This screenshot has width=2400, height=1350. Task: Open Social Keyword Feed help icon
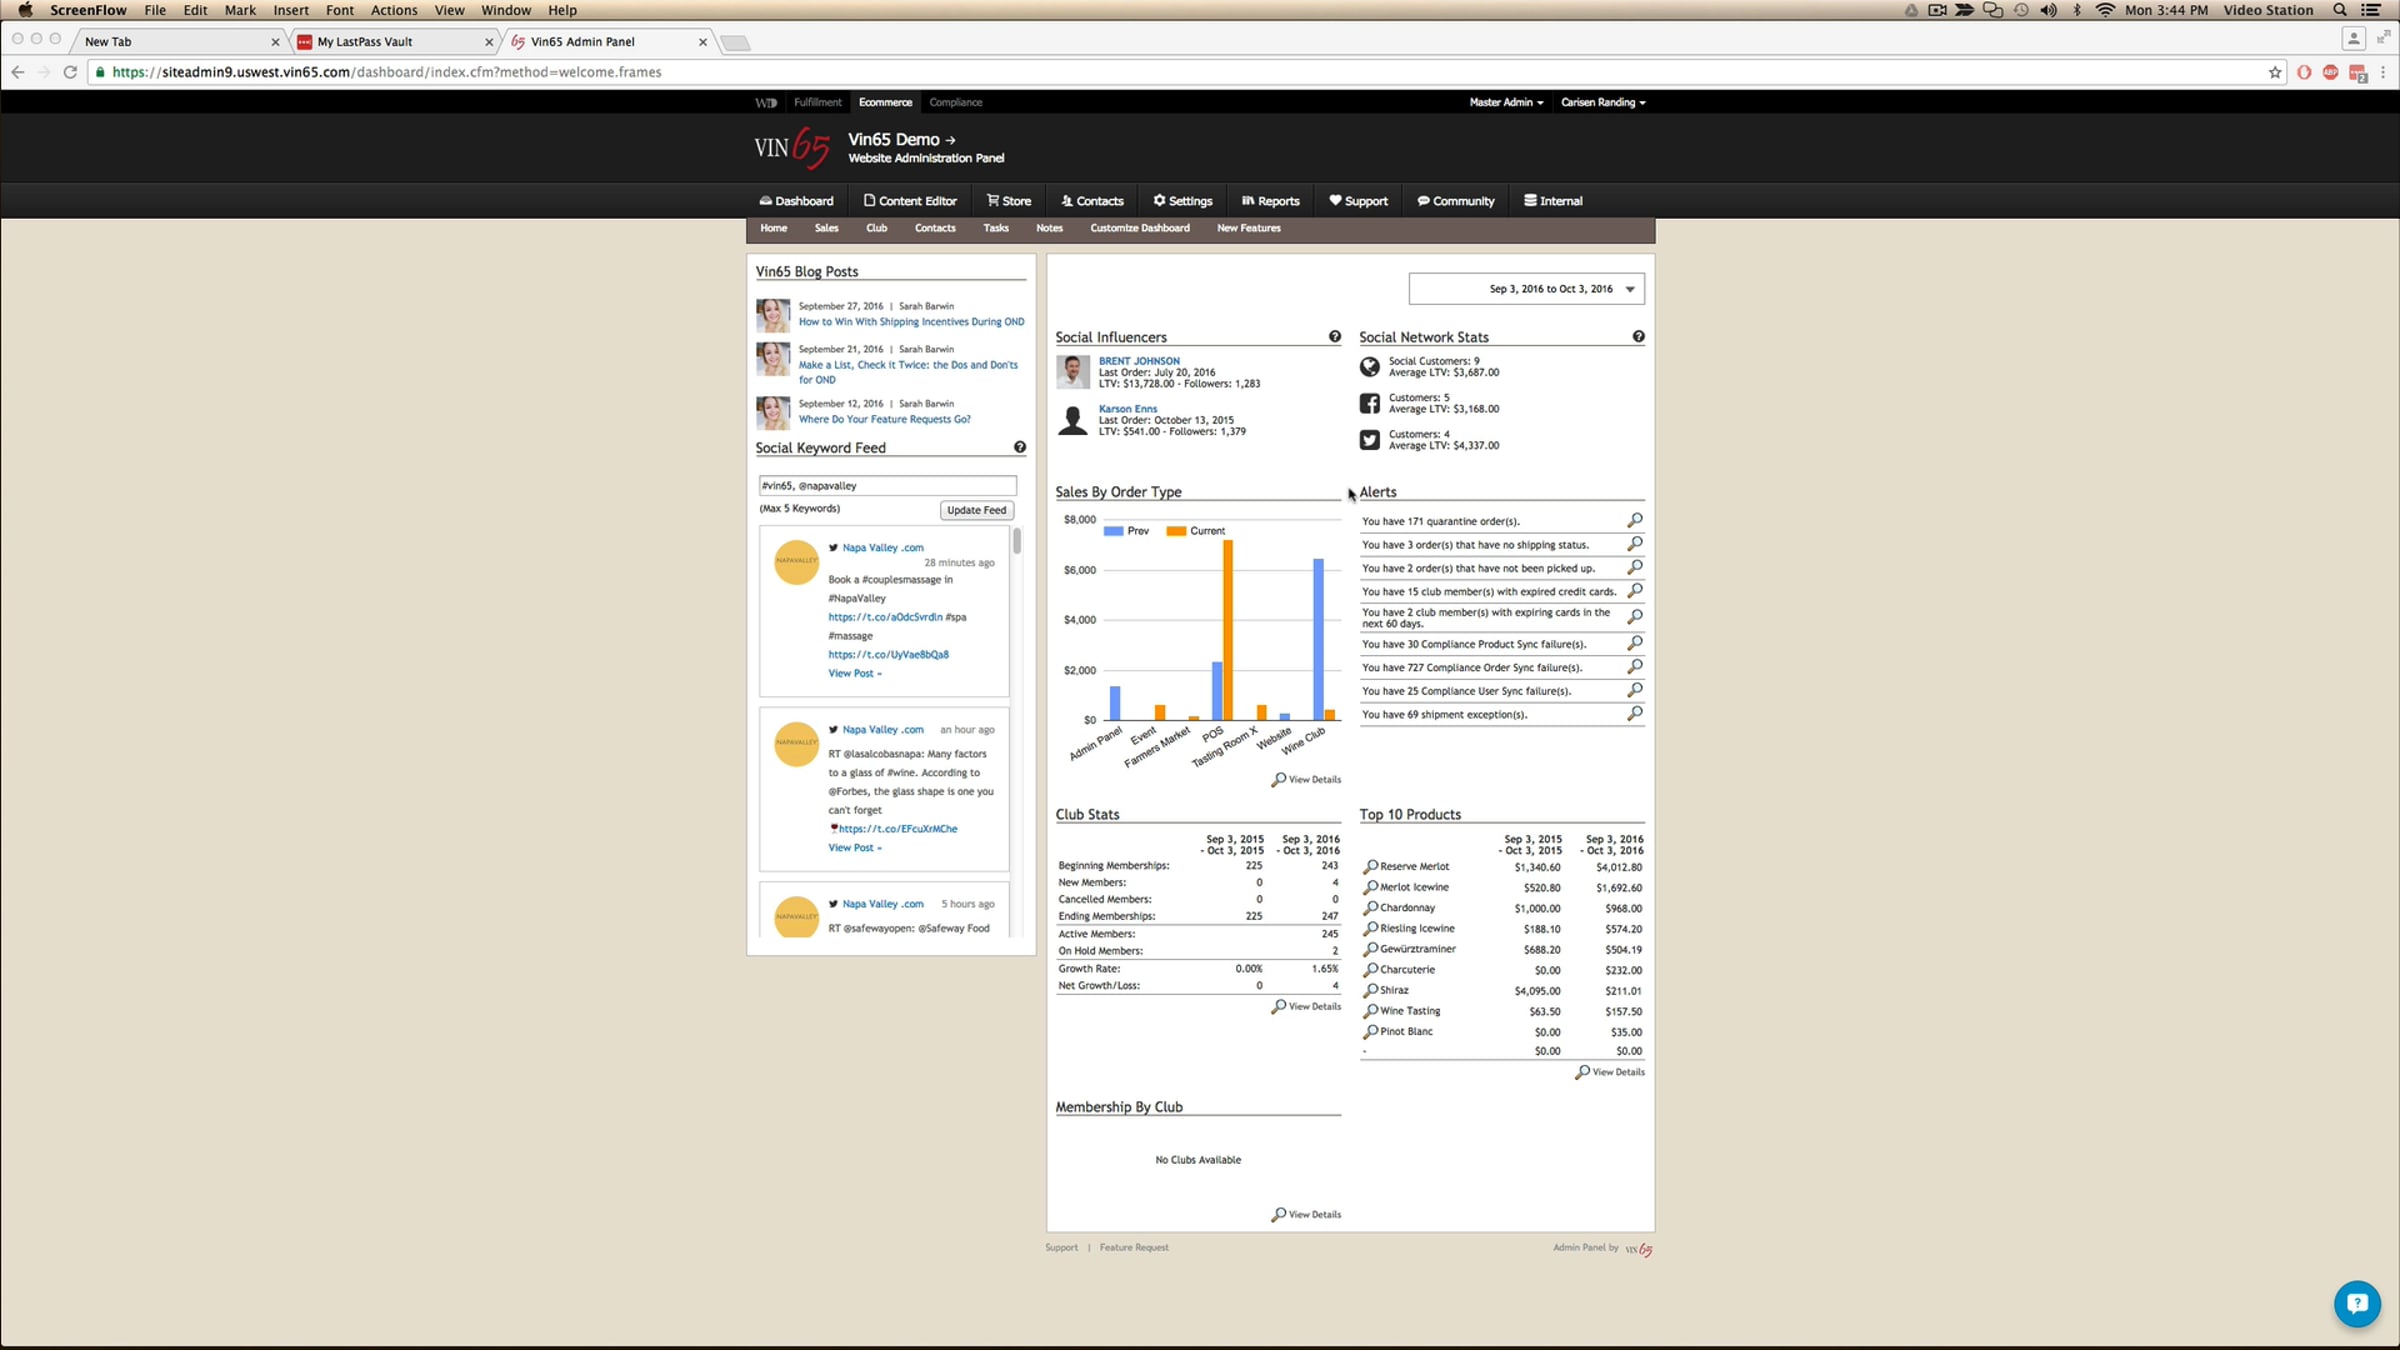[1019, 447]
